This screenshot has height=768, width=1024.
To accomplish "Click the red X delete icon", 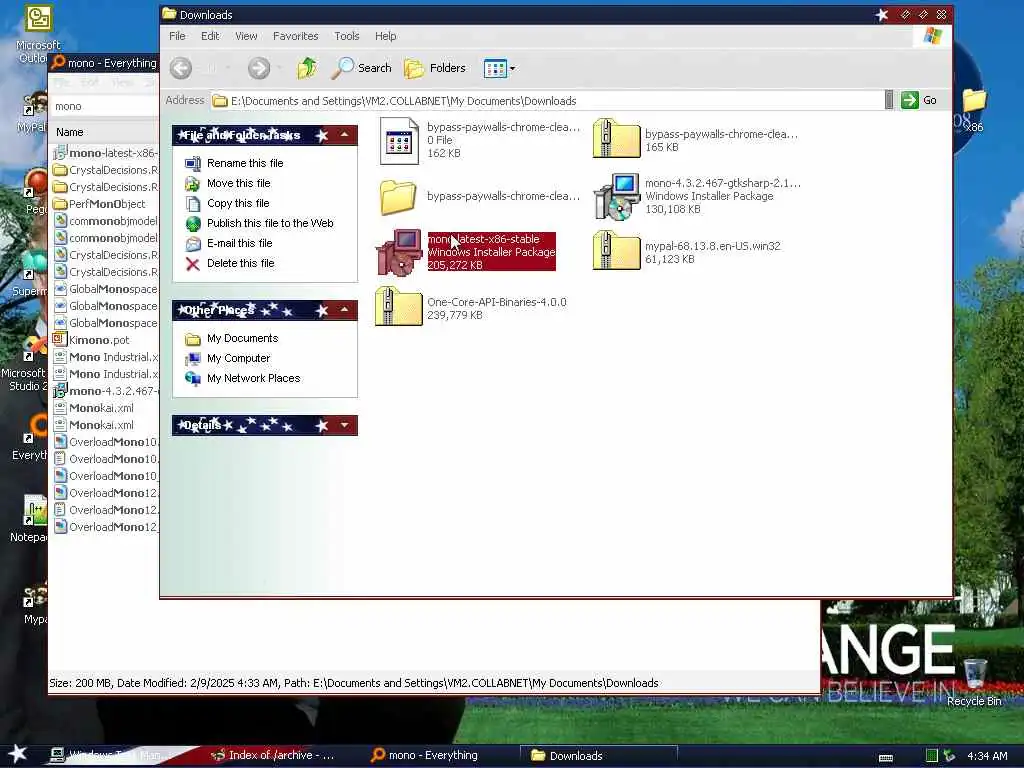I will click(x=193, y=264).
